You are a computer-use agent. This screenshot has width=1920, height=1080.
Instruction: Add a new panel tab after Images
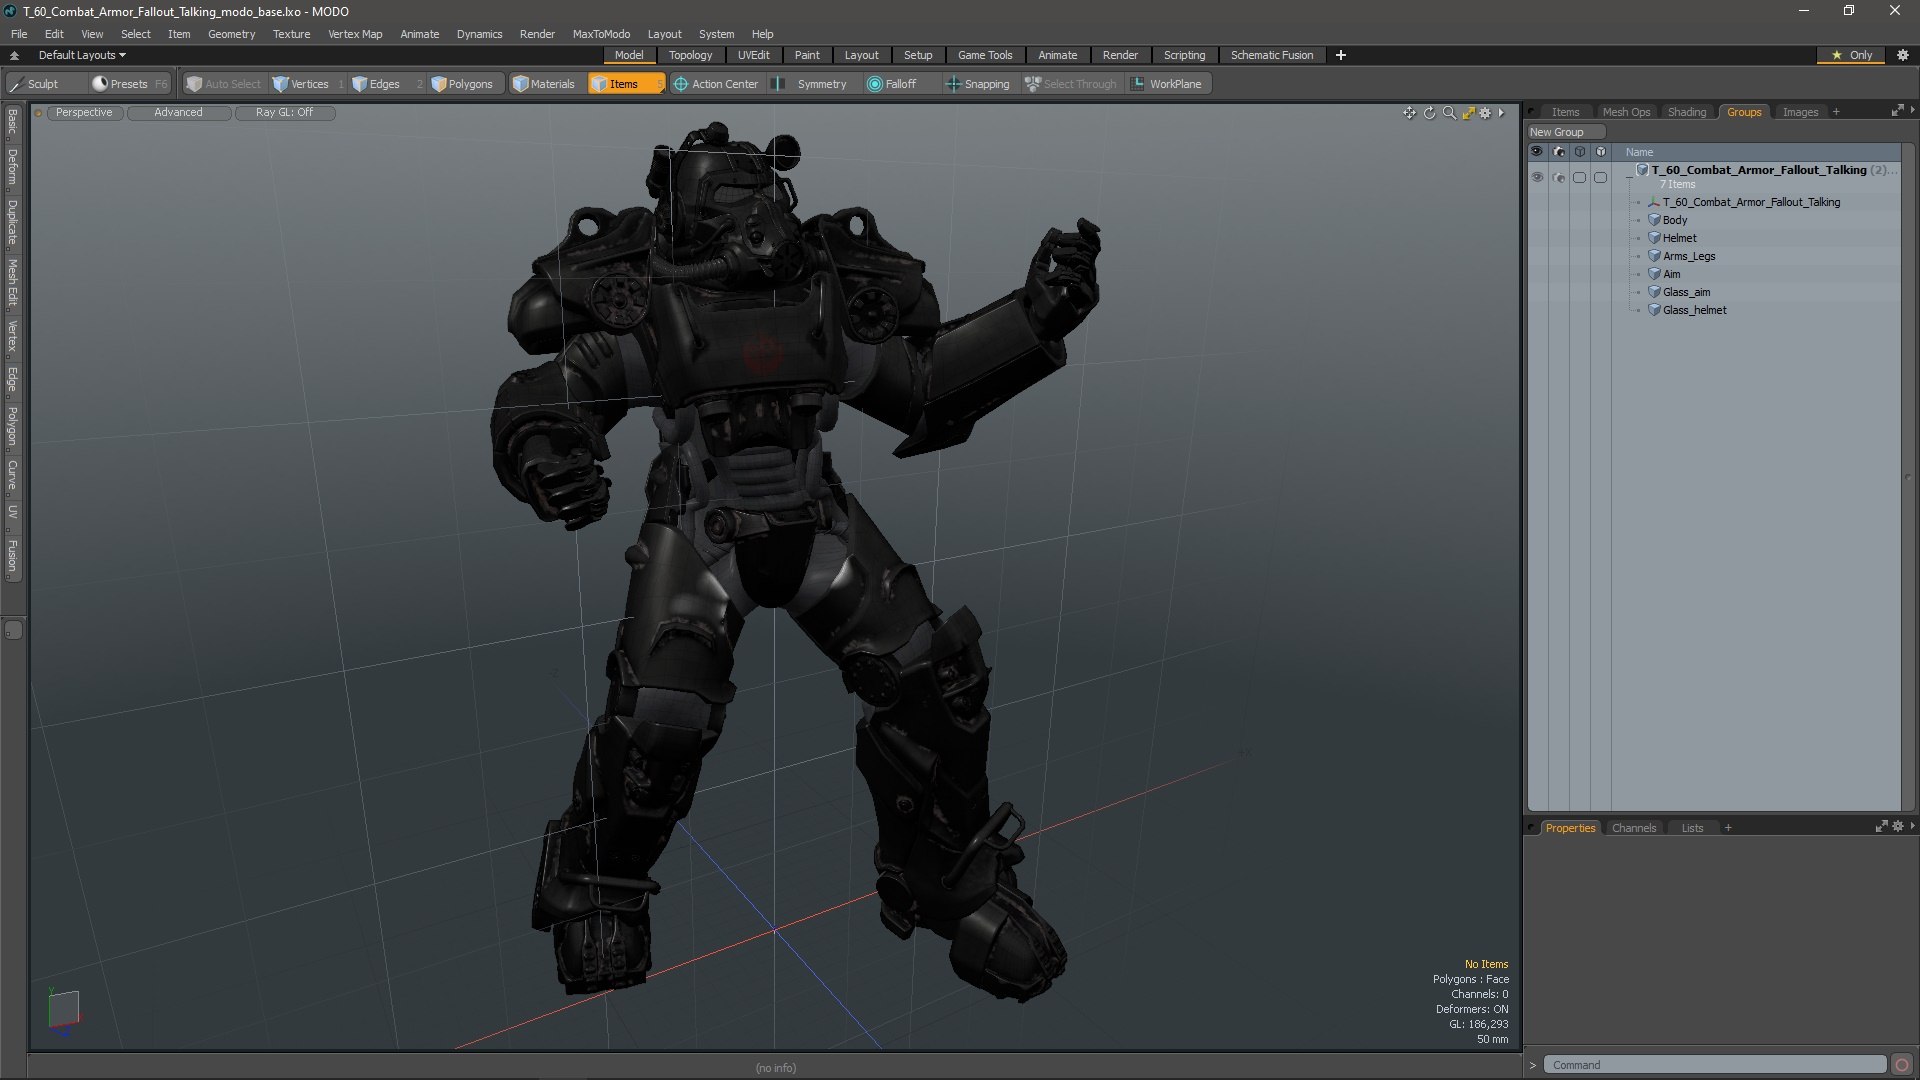tap(1836, 112)
